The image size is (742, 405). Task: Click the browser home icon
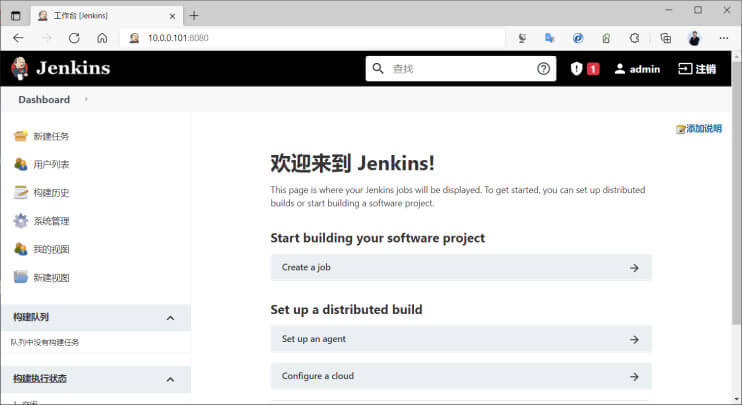coord(102,38)
